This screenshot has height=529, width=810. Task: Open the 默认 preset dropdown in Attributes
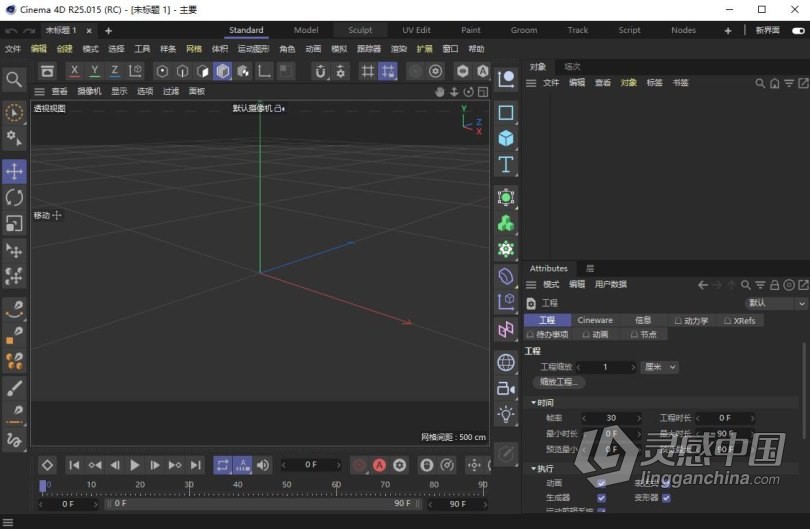(776, 303)
